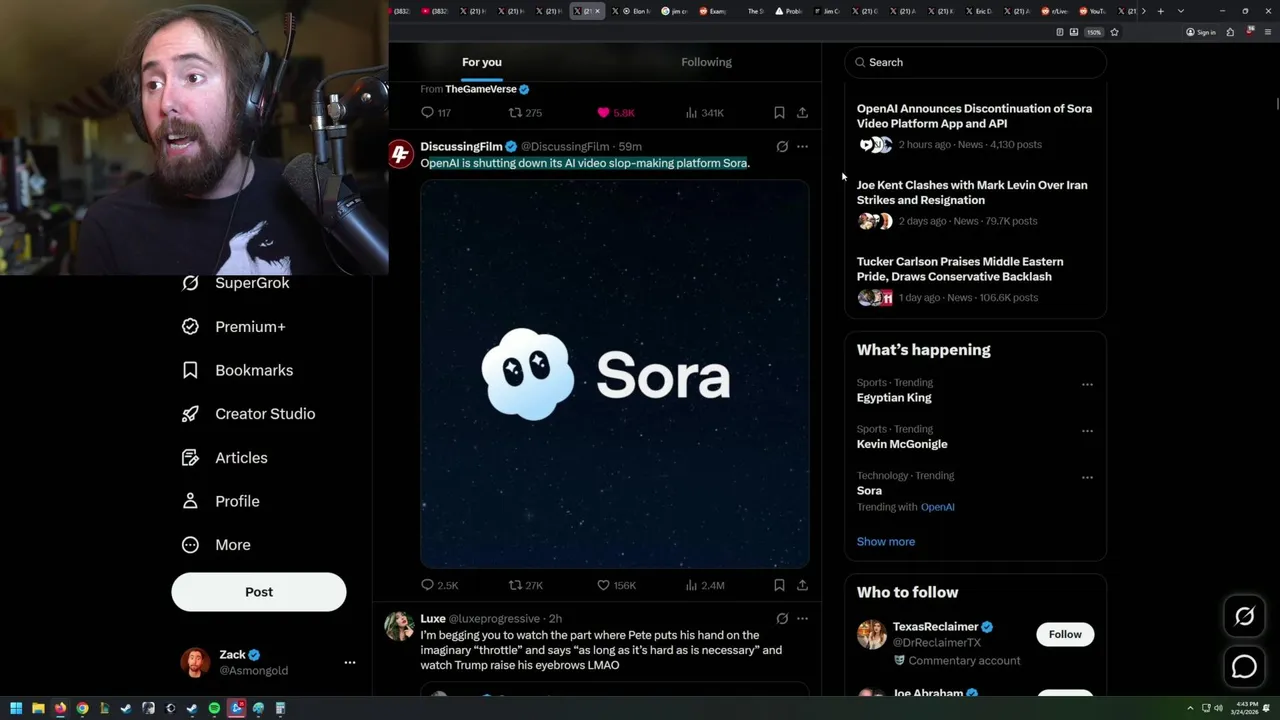The width and height of the screenshot is (1280, 720).
Task: Switch to the Following tab
Action: point(707,62)
